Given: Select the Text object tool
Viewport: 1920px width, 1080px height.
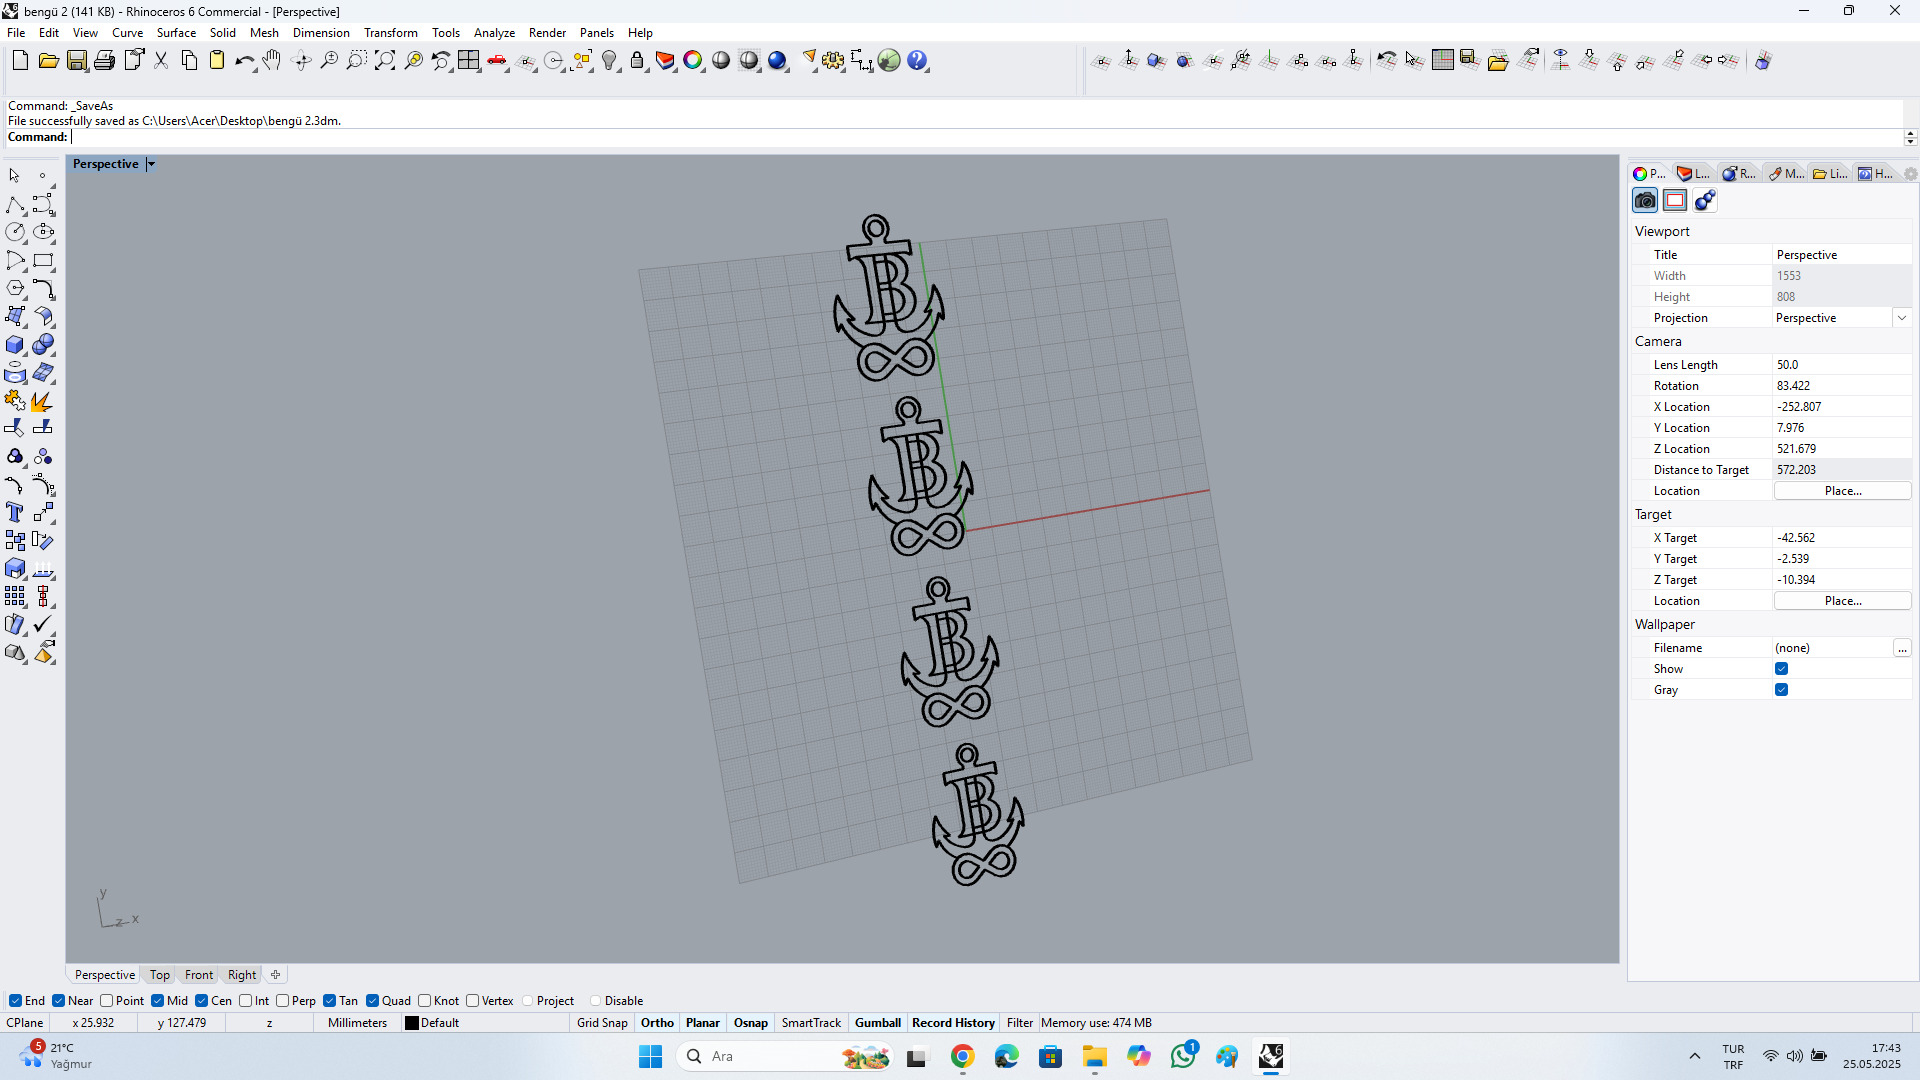Looking at the screenshot, I should (x=15, y=513).
